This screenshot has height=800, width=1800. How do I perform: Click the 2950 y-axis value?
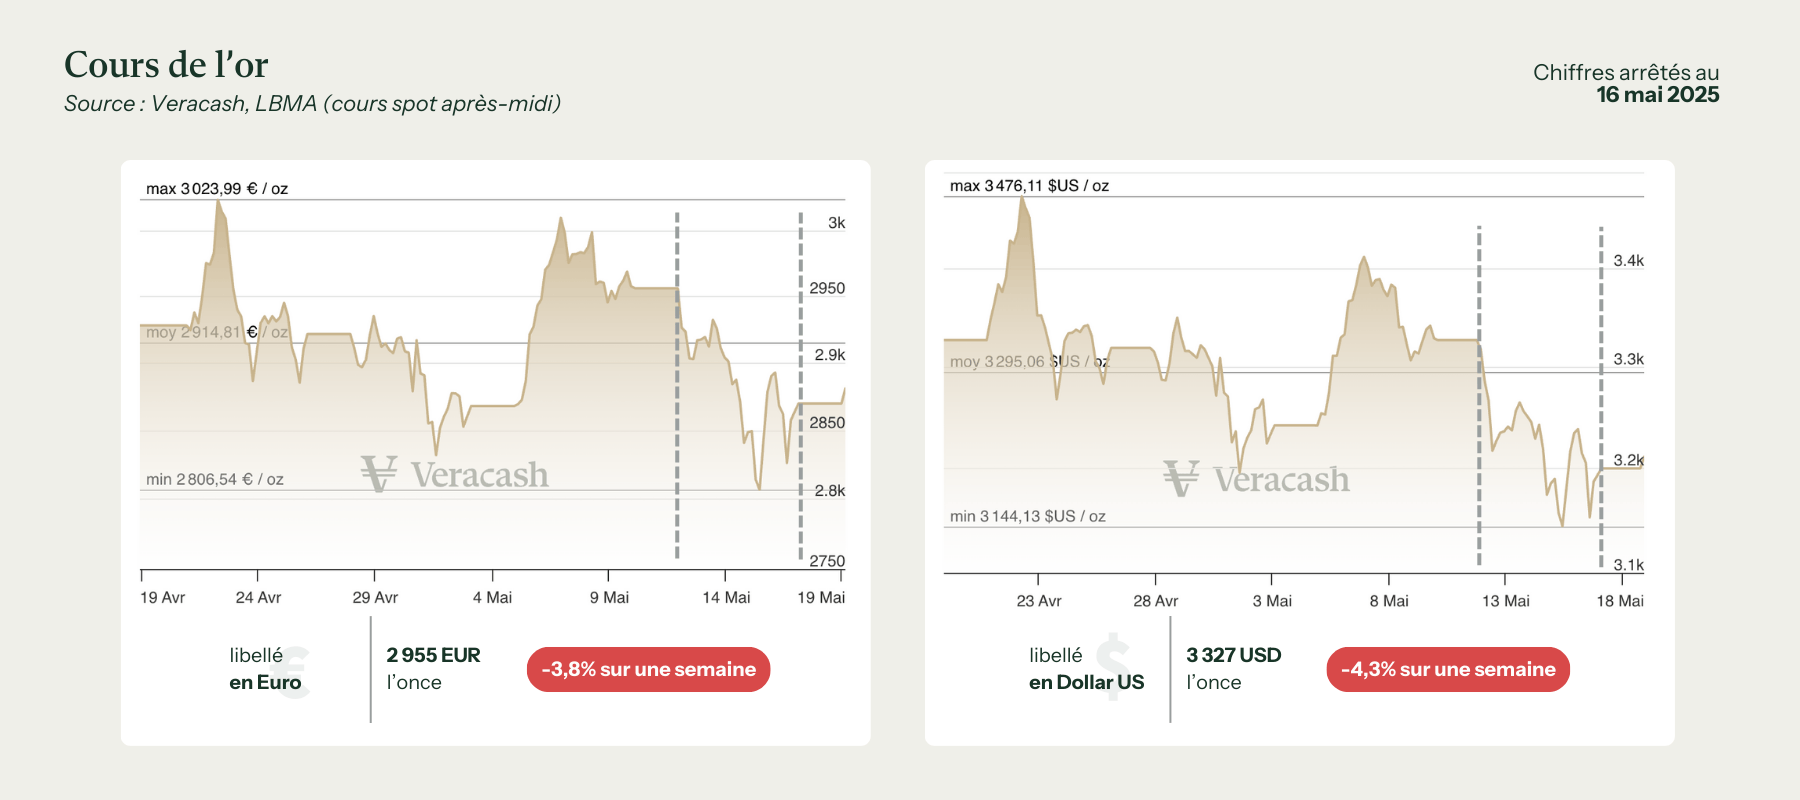[x=827, y=289]
